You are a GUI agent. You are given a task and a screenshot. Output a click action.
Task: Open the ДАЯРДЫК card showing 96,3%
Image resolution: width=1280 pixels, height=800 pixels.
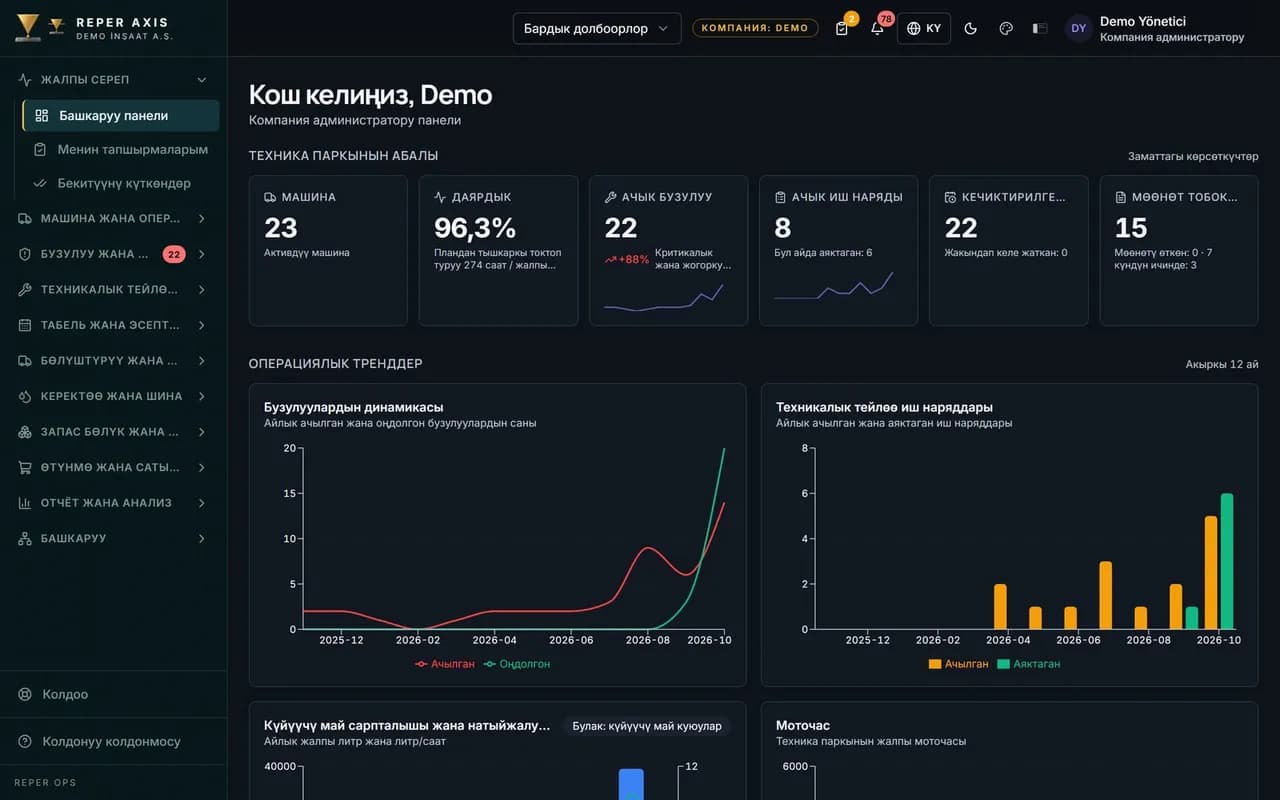(498, 251)
